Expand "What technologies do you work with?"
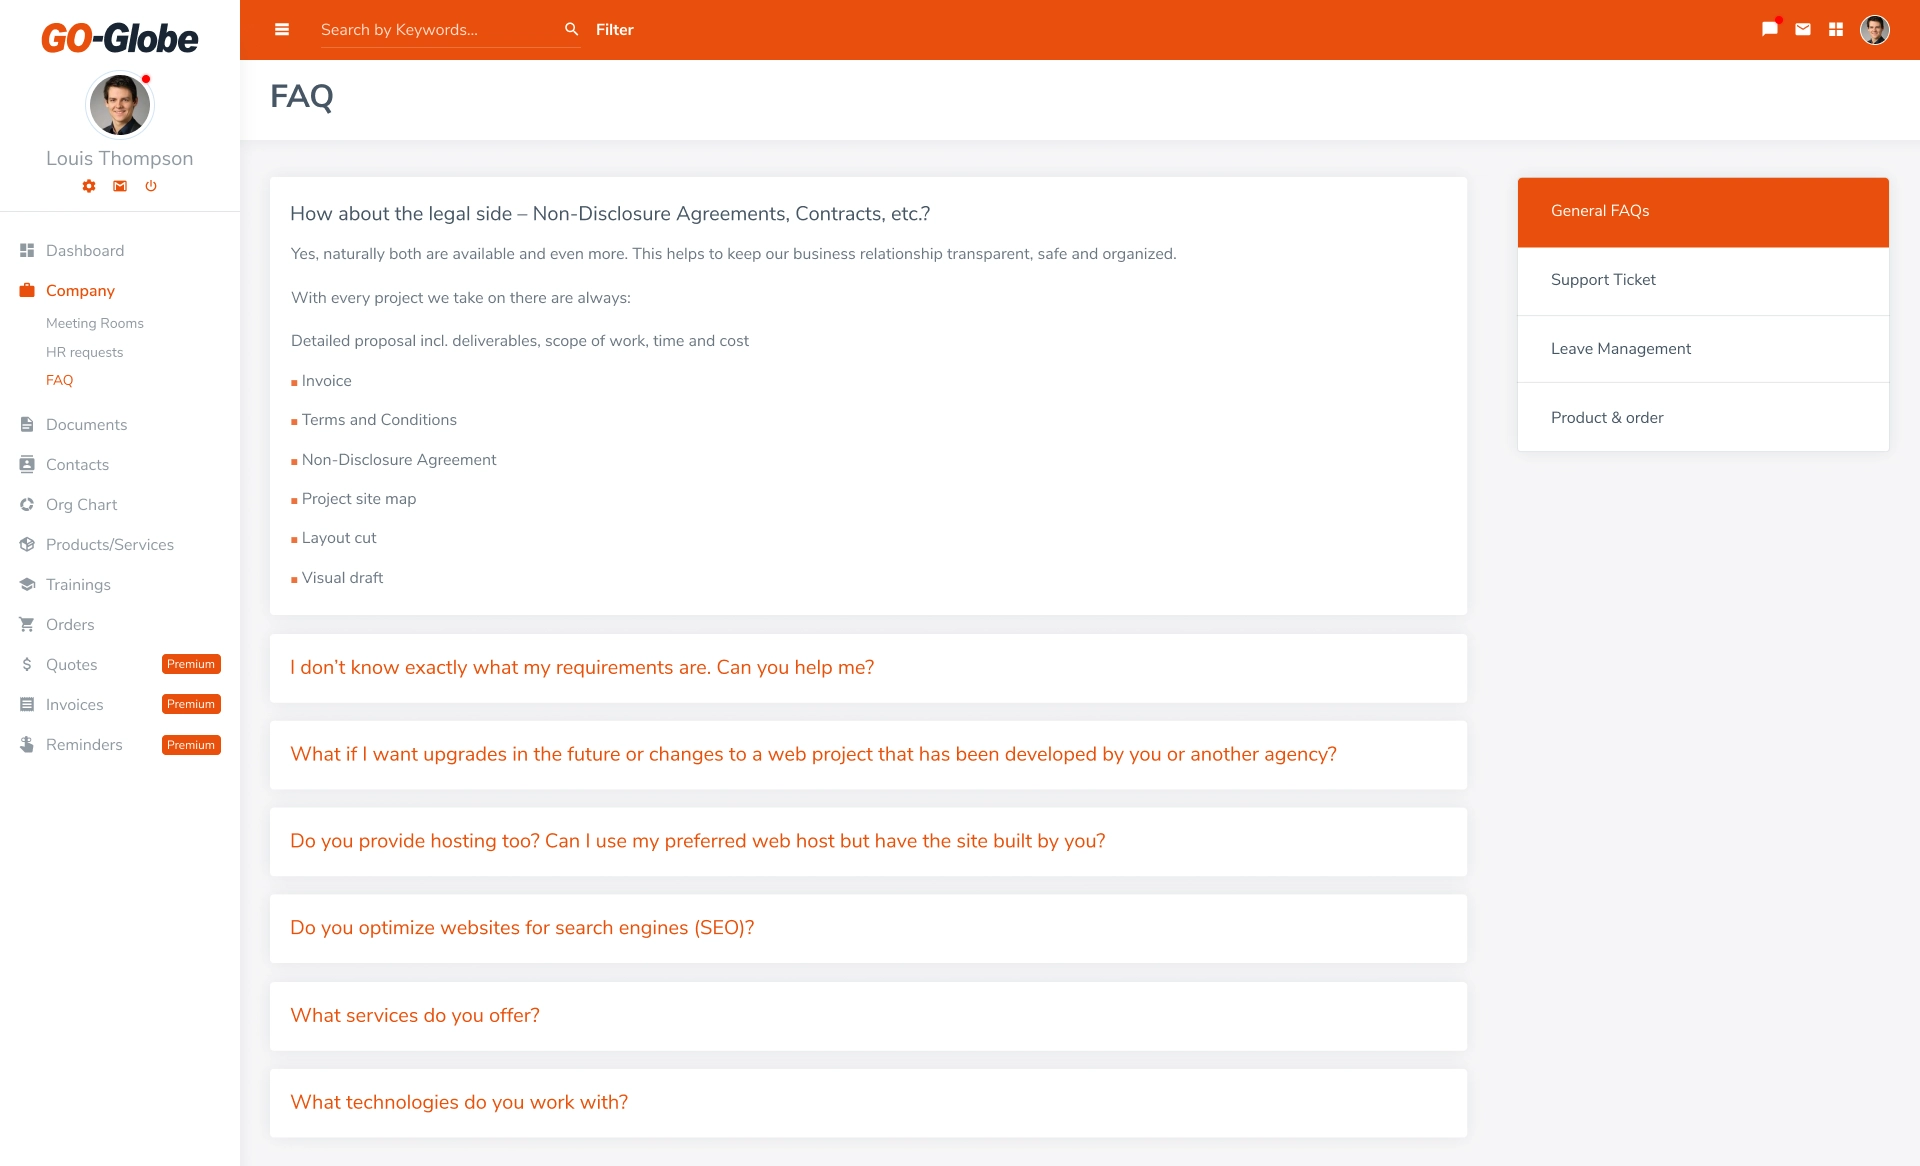This screenshot has width=1920, height=1166. [459, 1102]
